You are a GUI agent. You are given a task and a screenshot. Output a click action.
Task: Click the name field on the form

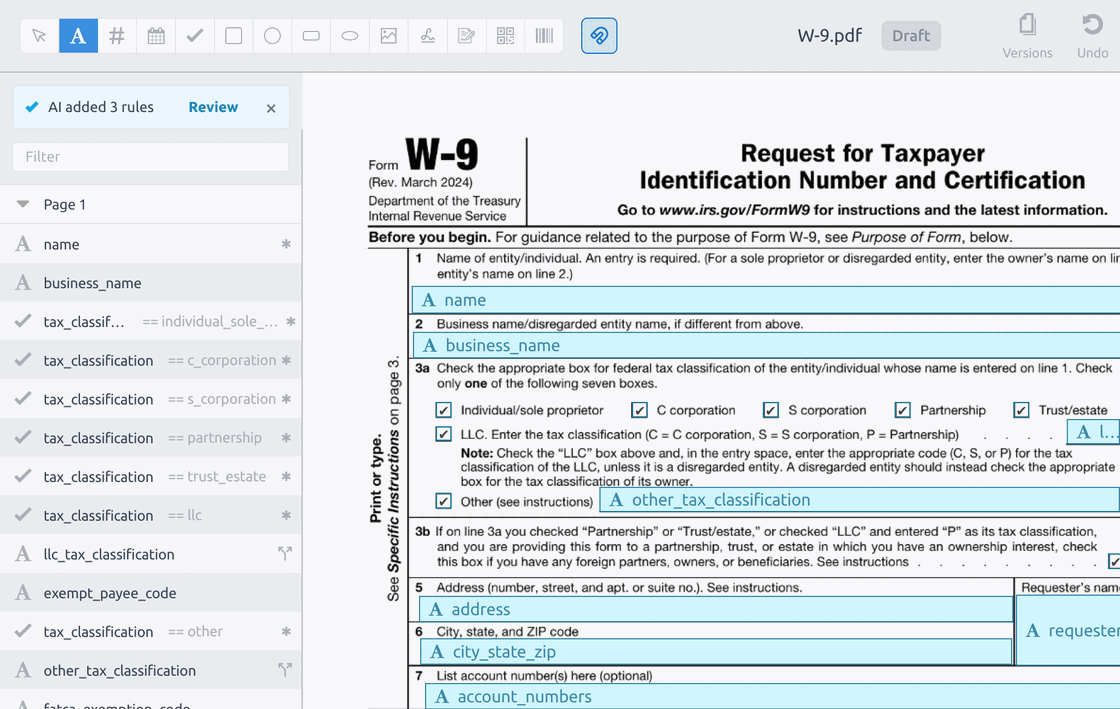point(766,300)
